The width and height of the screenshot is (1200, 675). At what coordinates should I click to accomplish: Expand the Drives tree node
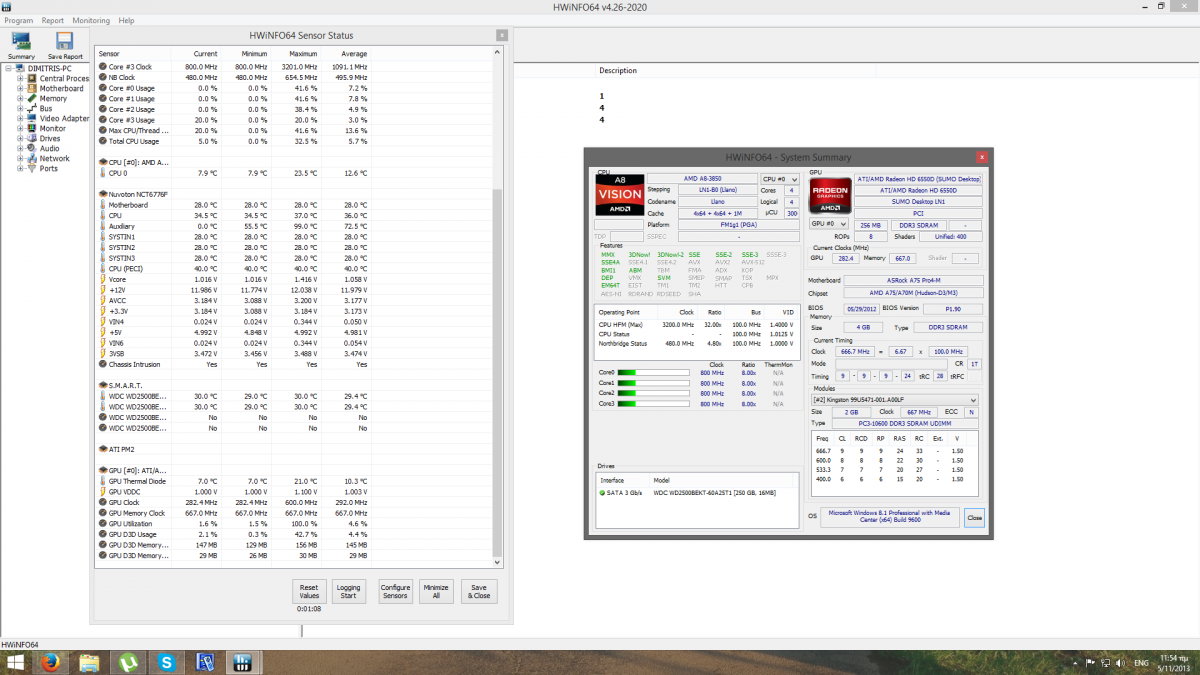pyautogui.click(x=20, y=138)
